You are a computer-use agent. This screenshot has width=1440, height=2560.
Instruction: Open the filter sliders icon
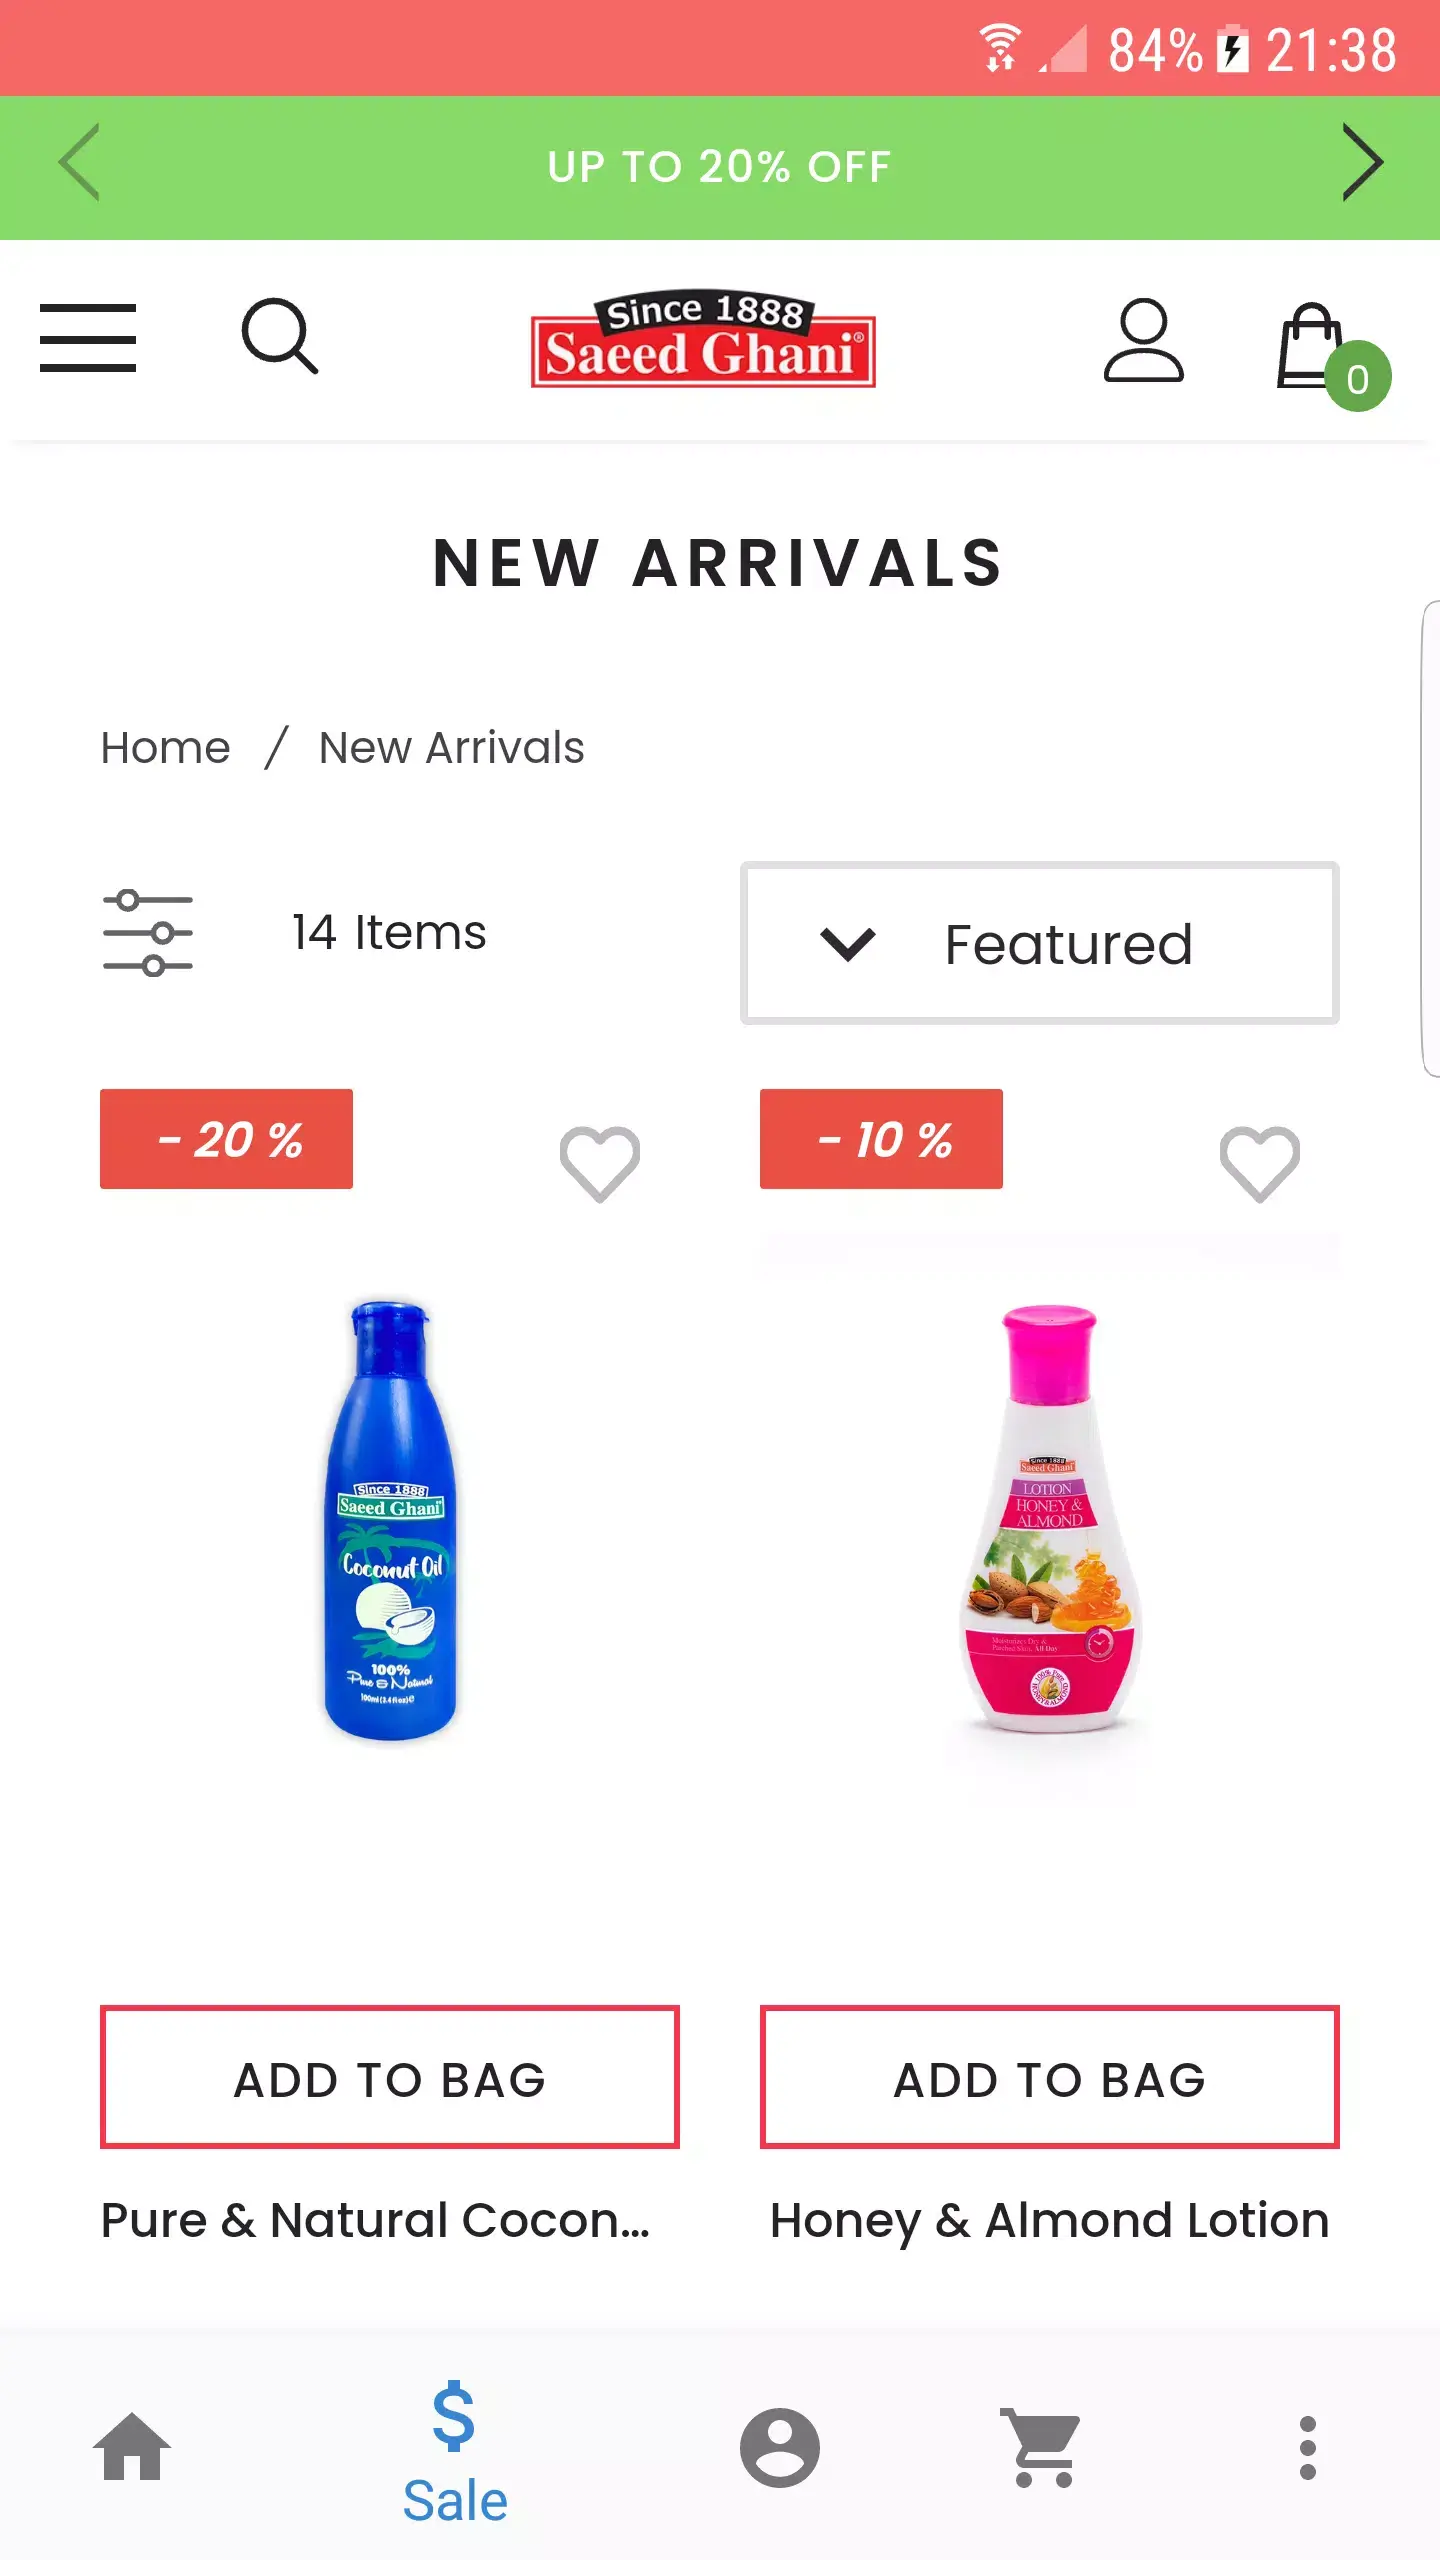pyautogui.click(x=148, y=932)
